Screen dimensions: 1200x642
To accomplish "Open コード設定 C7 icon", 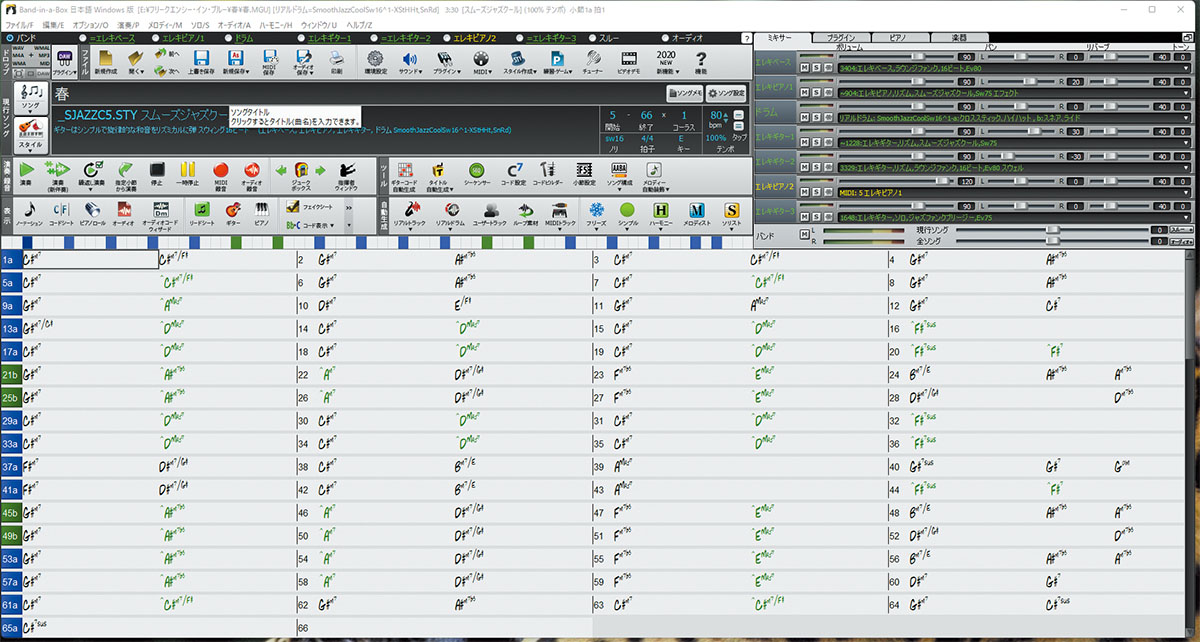I will pyautogui.click(x=514, y=174).
